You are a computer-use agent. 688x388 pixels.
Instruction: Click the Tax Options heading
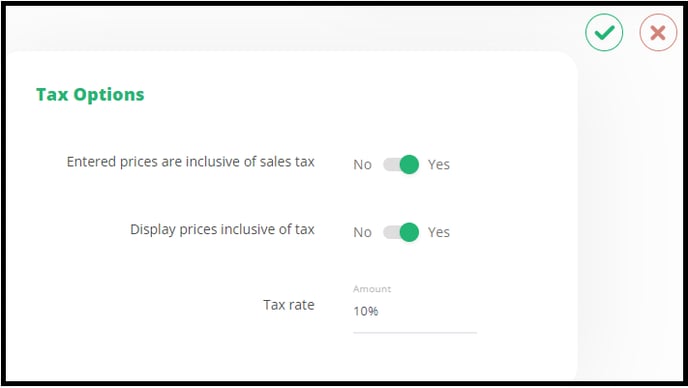[90, 94]
